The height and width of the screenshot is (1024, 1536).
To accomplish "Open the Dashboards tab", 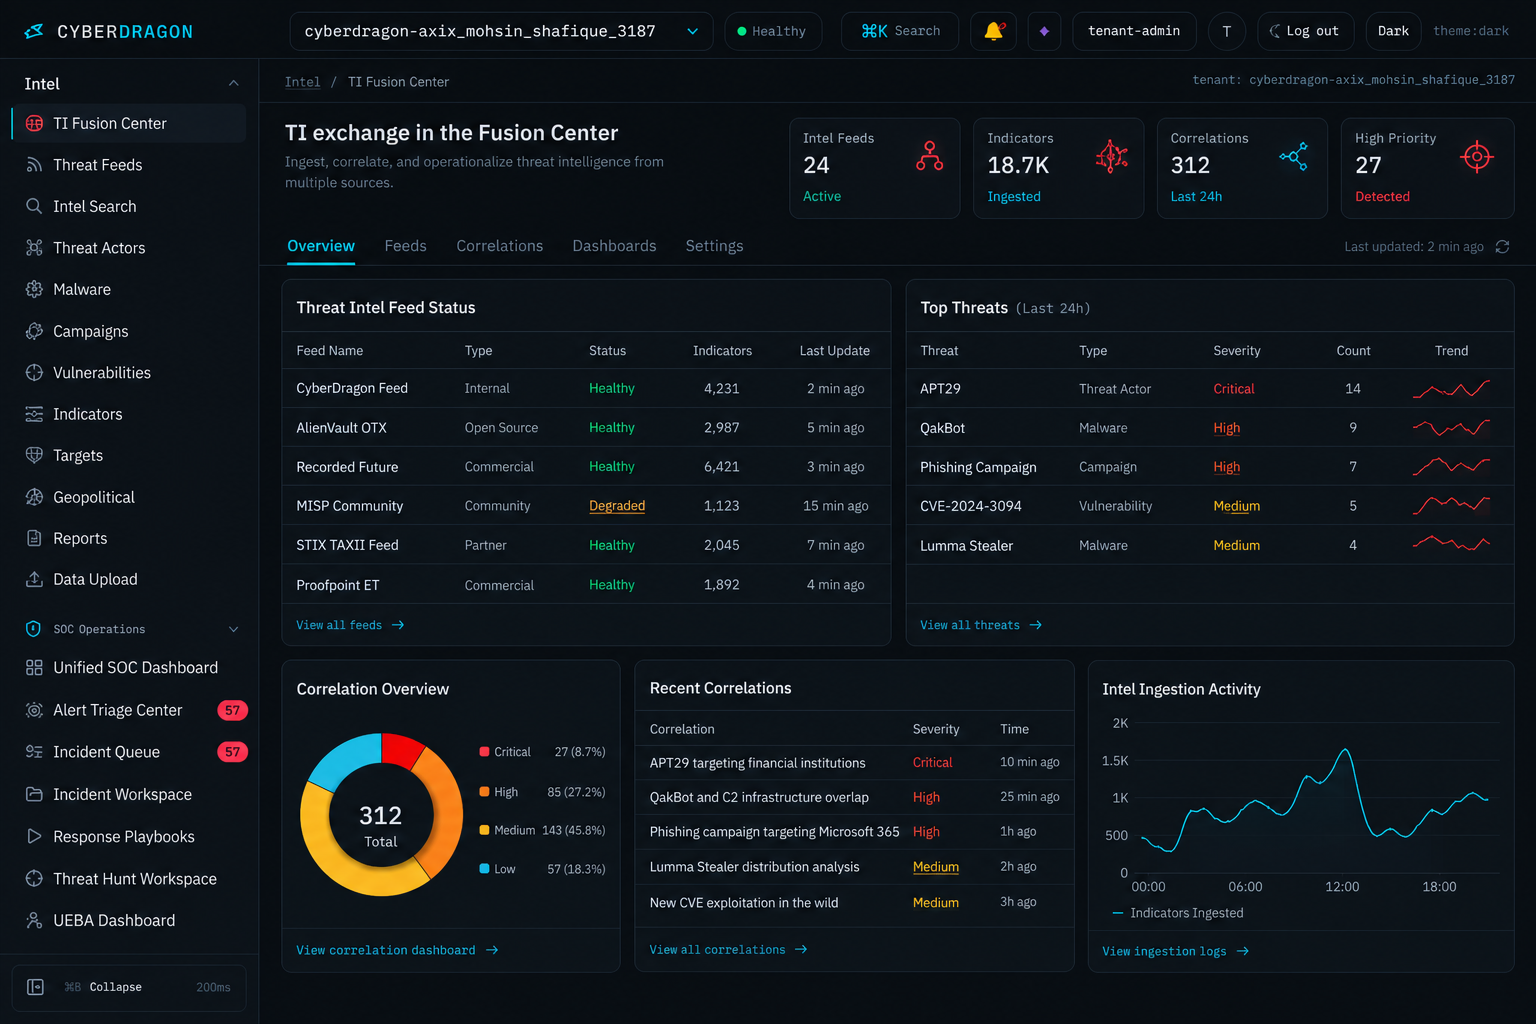I will tap(614, 246).
